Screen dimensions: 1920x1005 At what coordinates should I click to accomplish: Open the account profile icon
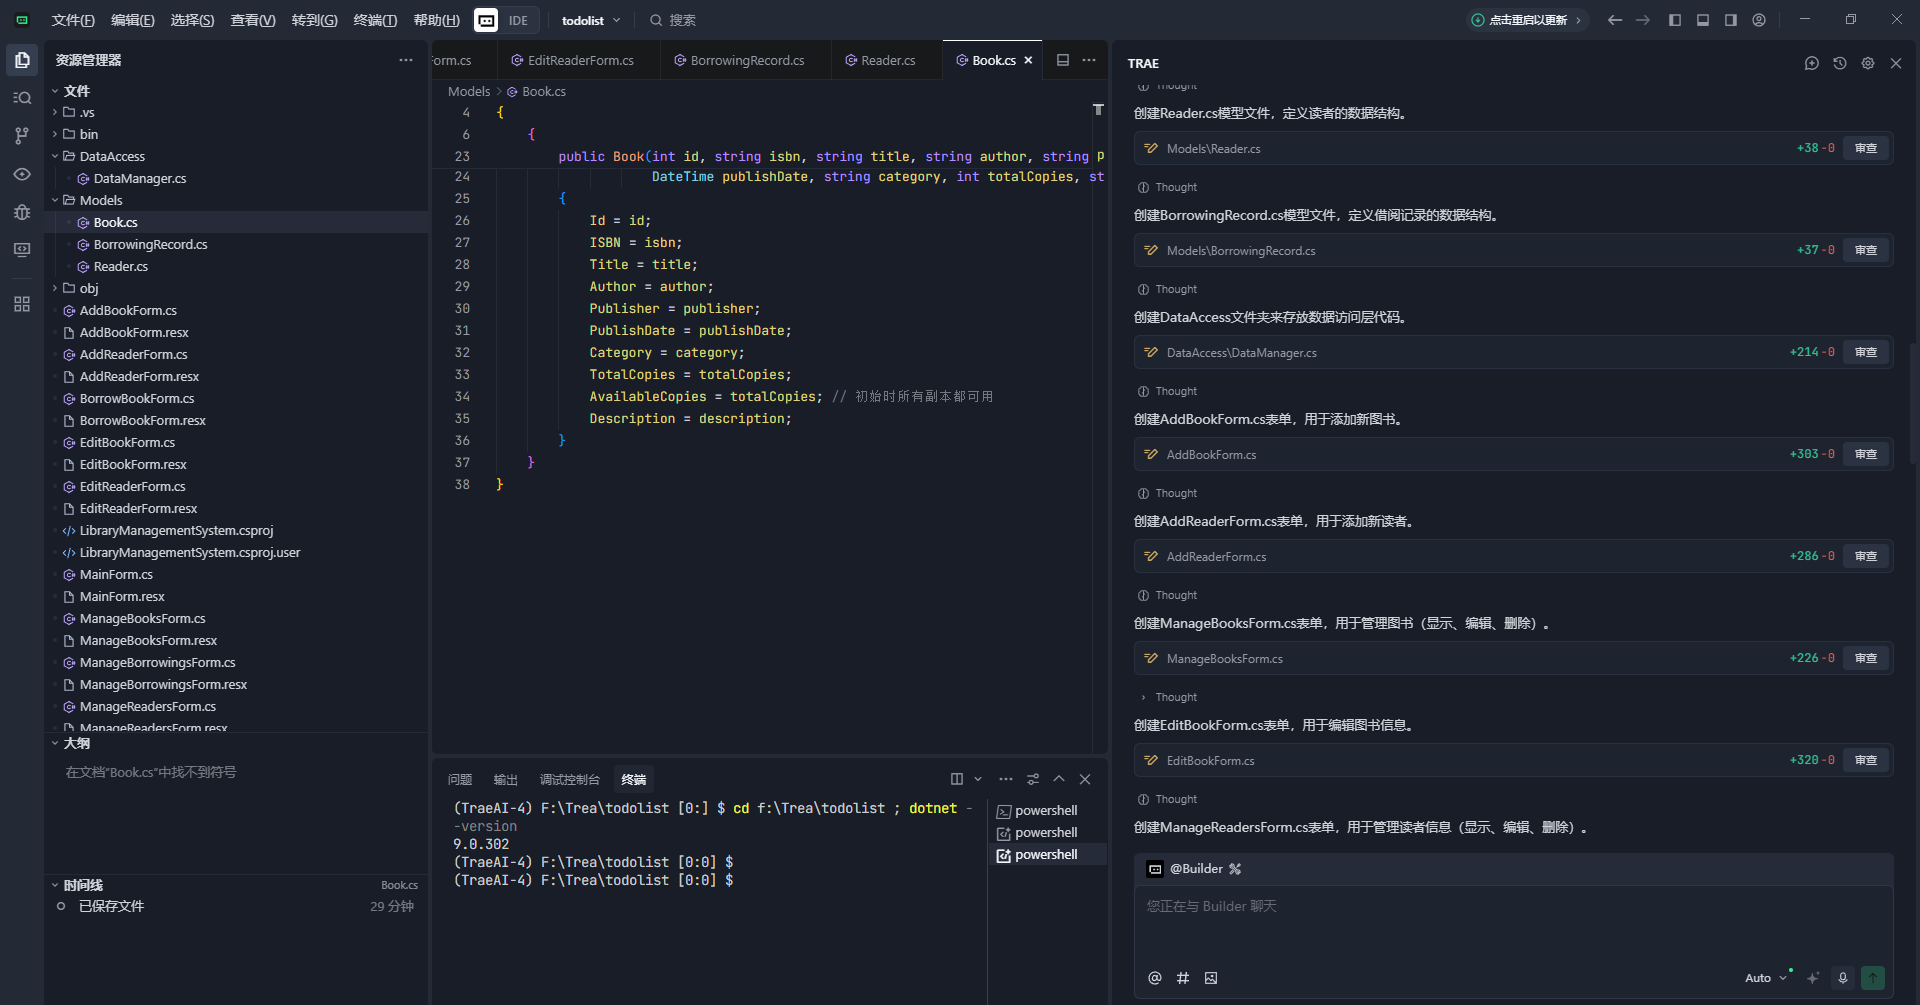(1759, 20)
